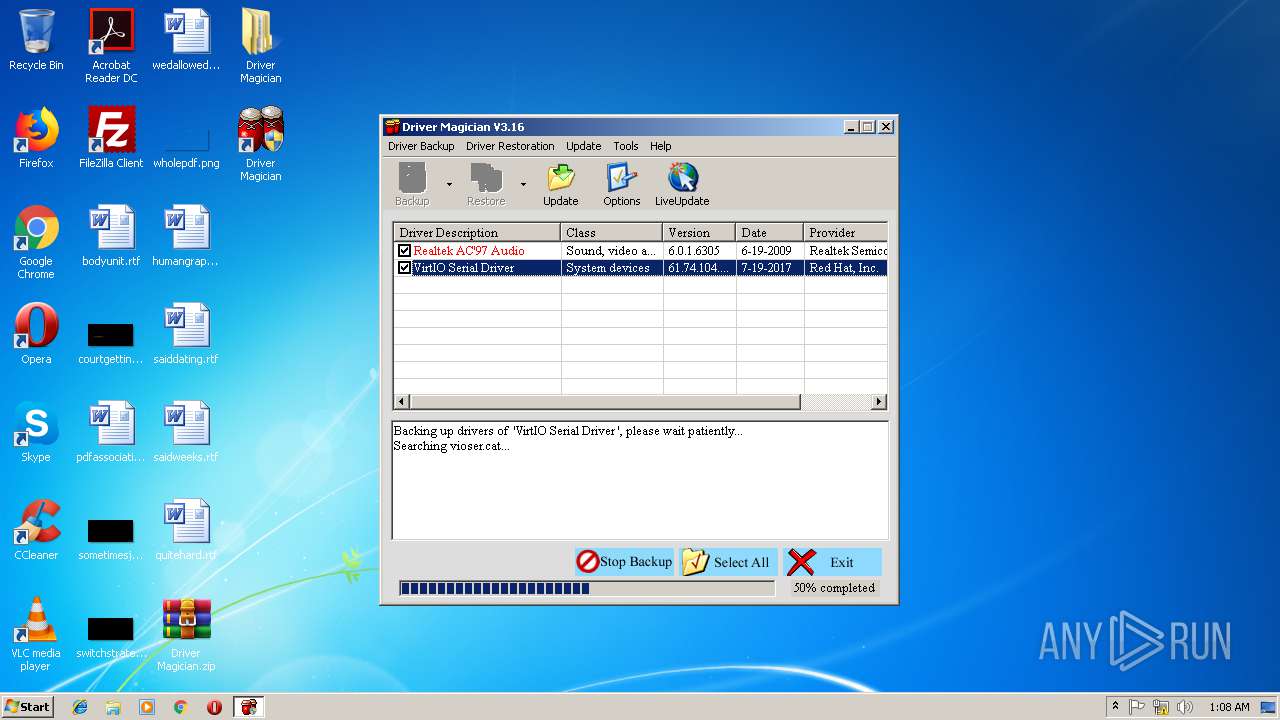1280x720 pixels.
Task: Open the Driver Backup menu
Action: [x=421, y=146]
